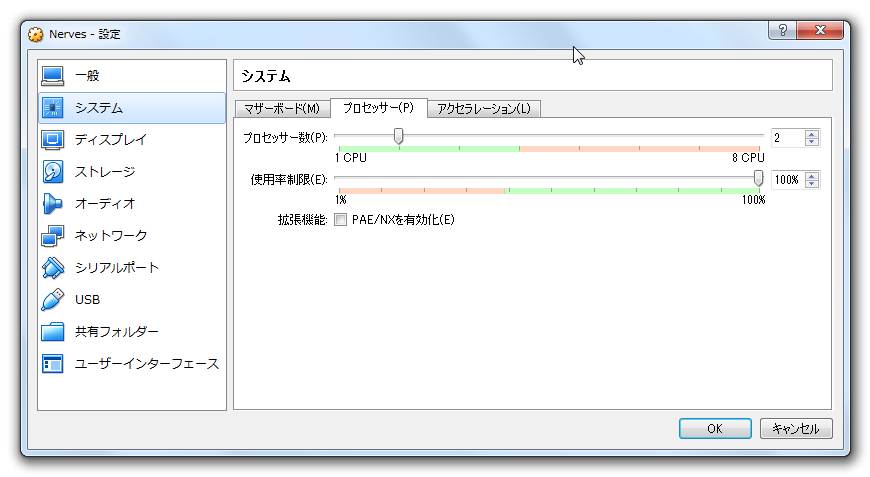Click the Shared Folders (共有フォルダー) folder icon
The width and height of the screenshot is (870, 477).
pos(53,332)
